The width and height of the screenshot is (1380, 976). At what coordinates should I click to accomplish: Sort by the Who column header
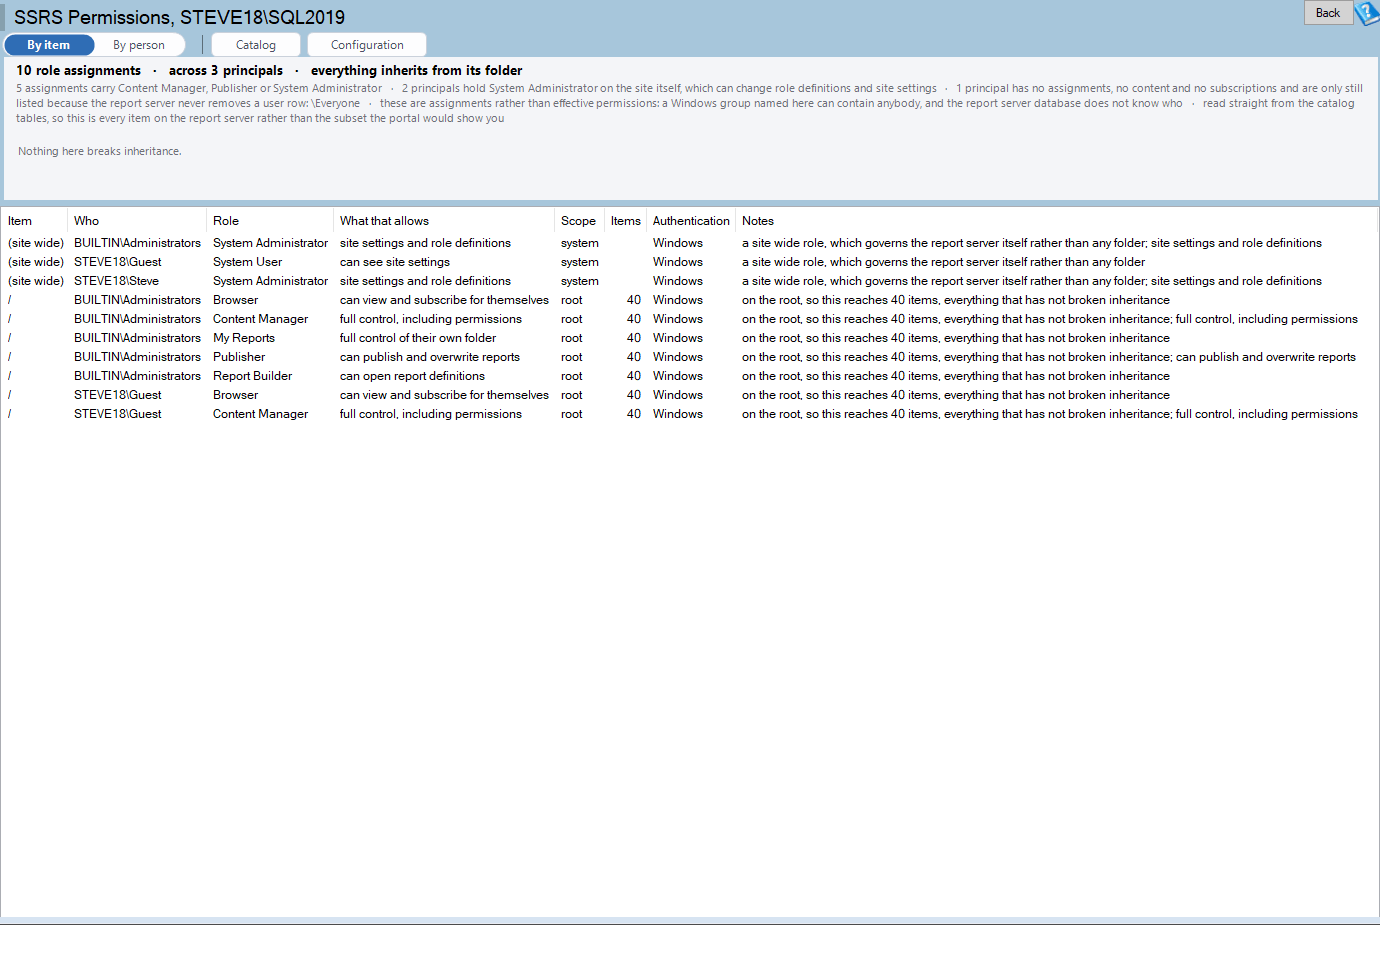coord(137,221)
